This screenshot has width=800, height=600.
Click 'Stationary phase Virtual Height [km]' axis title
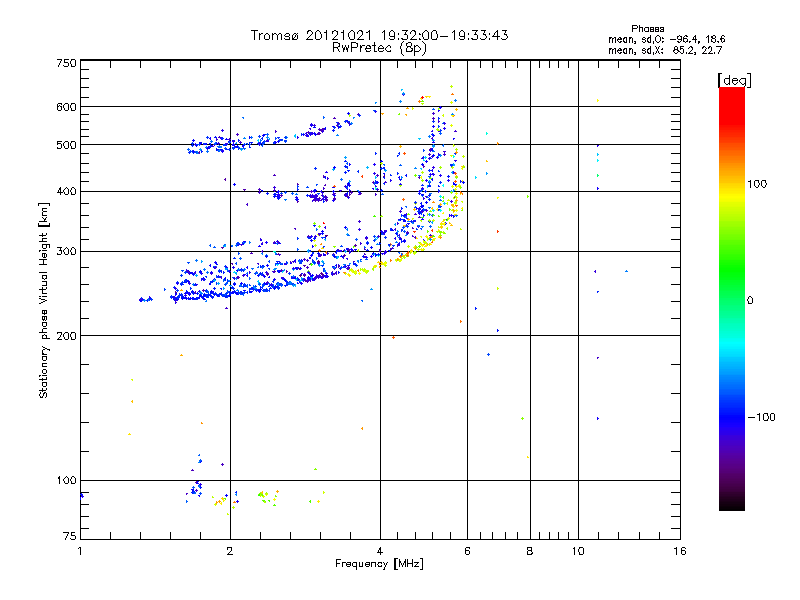[x=43, y=300]
